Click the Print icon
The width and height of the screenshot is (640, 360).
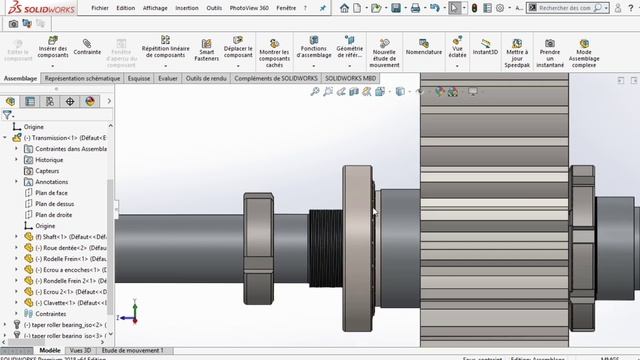[415, 8]
